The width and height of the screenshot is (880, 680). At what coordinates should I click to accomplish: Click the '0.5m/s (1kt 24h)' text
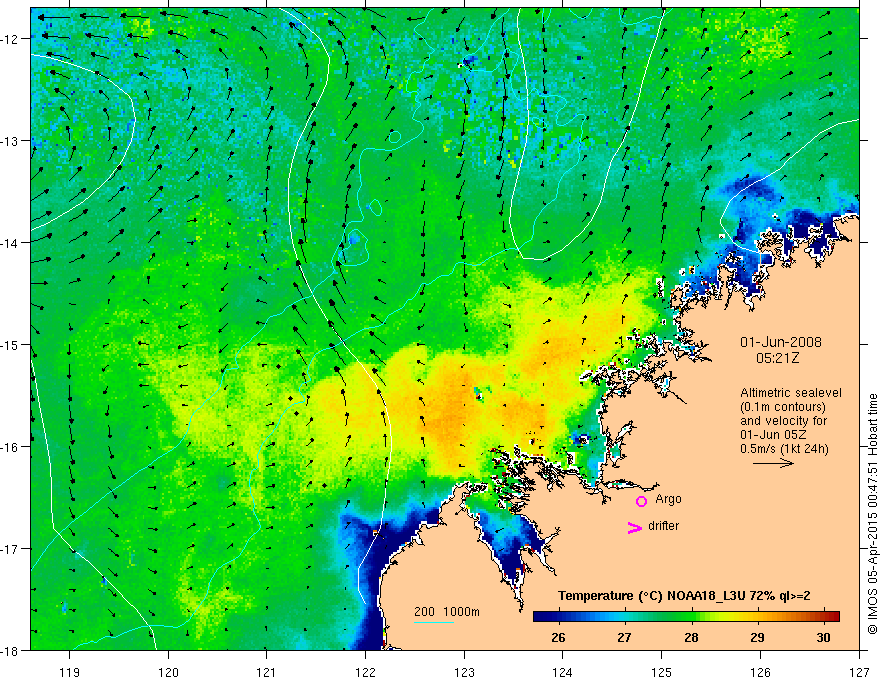click(x=784, y=449)
